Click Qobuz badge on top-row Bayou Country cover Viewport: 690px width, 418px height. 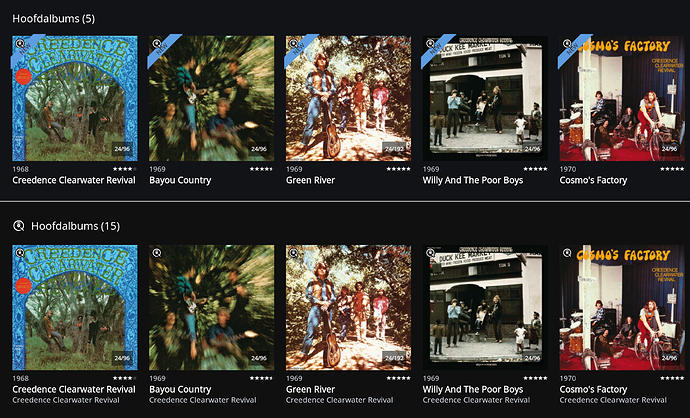(x=157, y=44)
